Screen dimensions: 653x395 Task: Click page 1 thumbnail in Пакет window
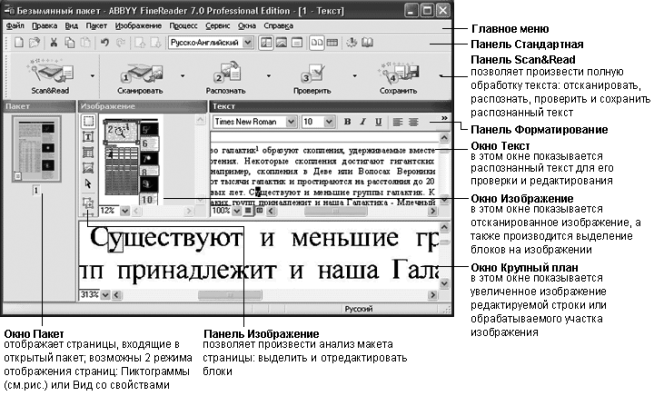pyautogui.click(x=37, y=149)
